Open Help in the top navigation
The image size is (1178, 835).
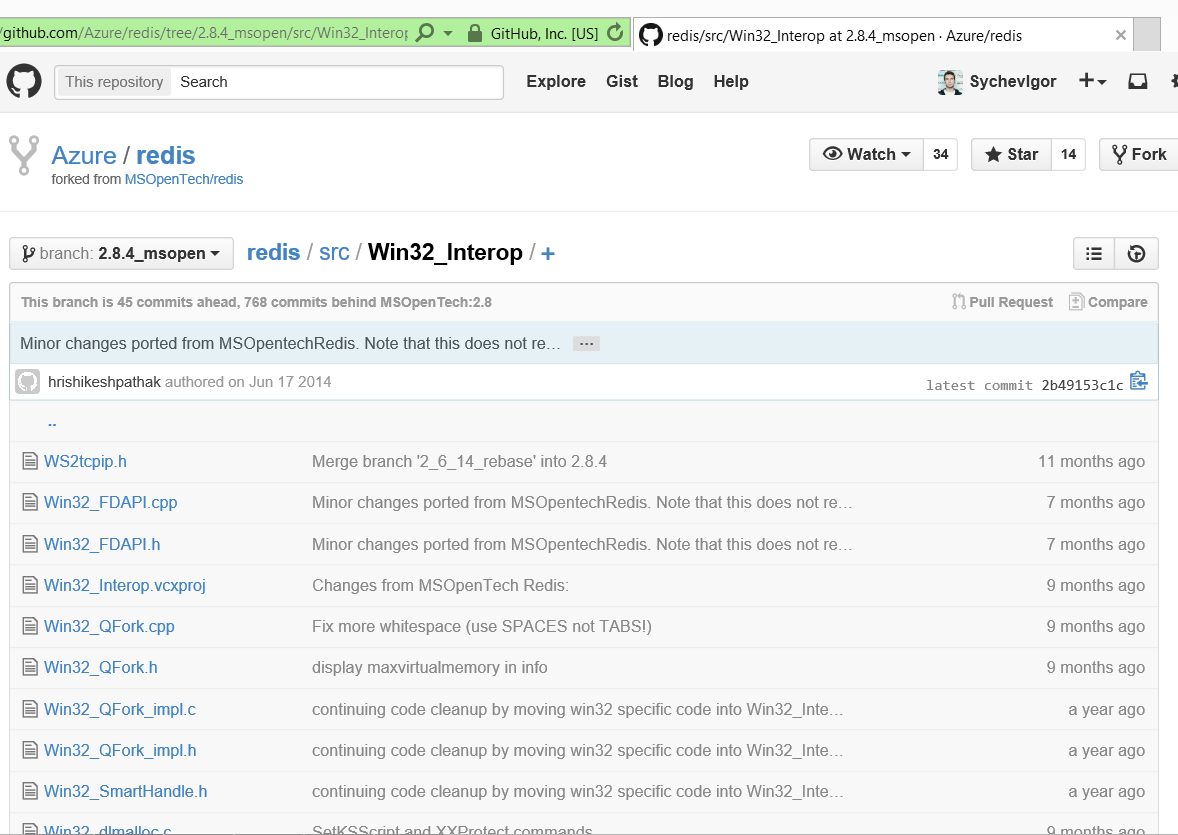(x=731, y=81)
